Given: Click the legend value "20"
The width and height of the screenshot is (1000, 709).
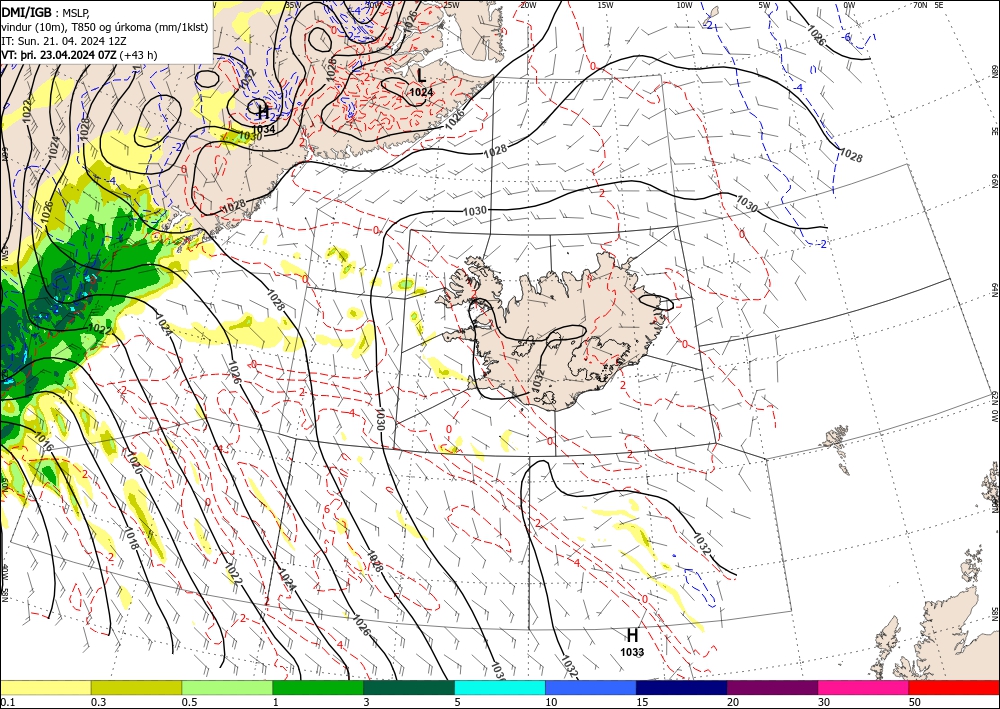Looking at the screenshot, I should click(733, 702).
